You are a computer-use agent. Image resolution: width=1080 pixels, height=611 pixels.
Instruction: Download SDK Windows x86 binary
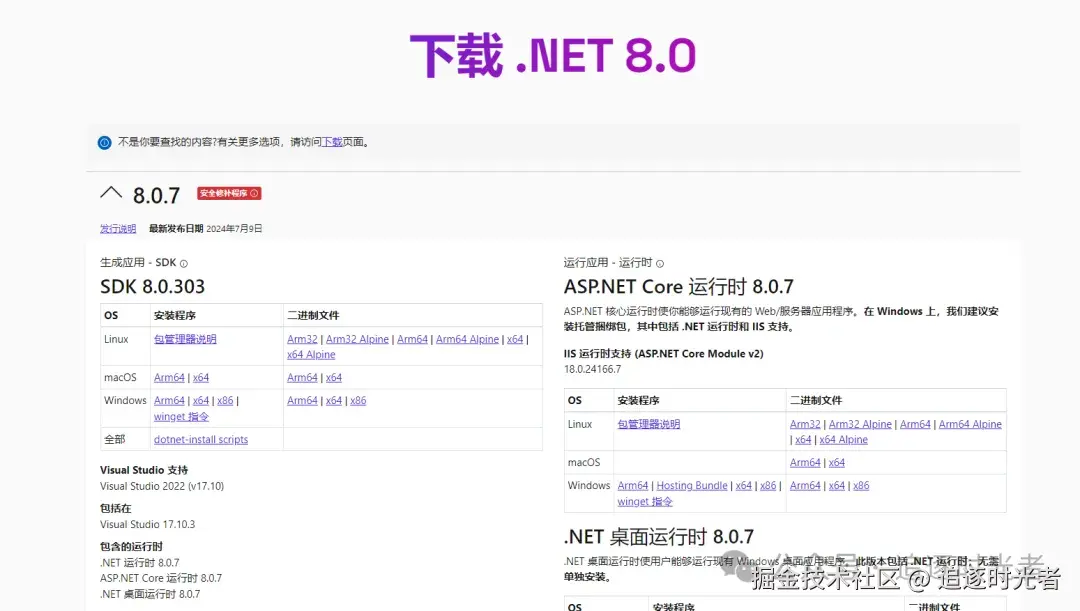(358, 400)
